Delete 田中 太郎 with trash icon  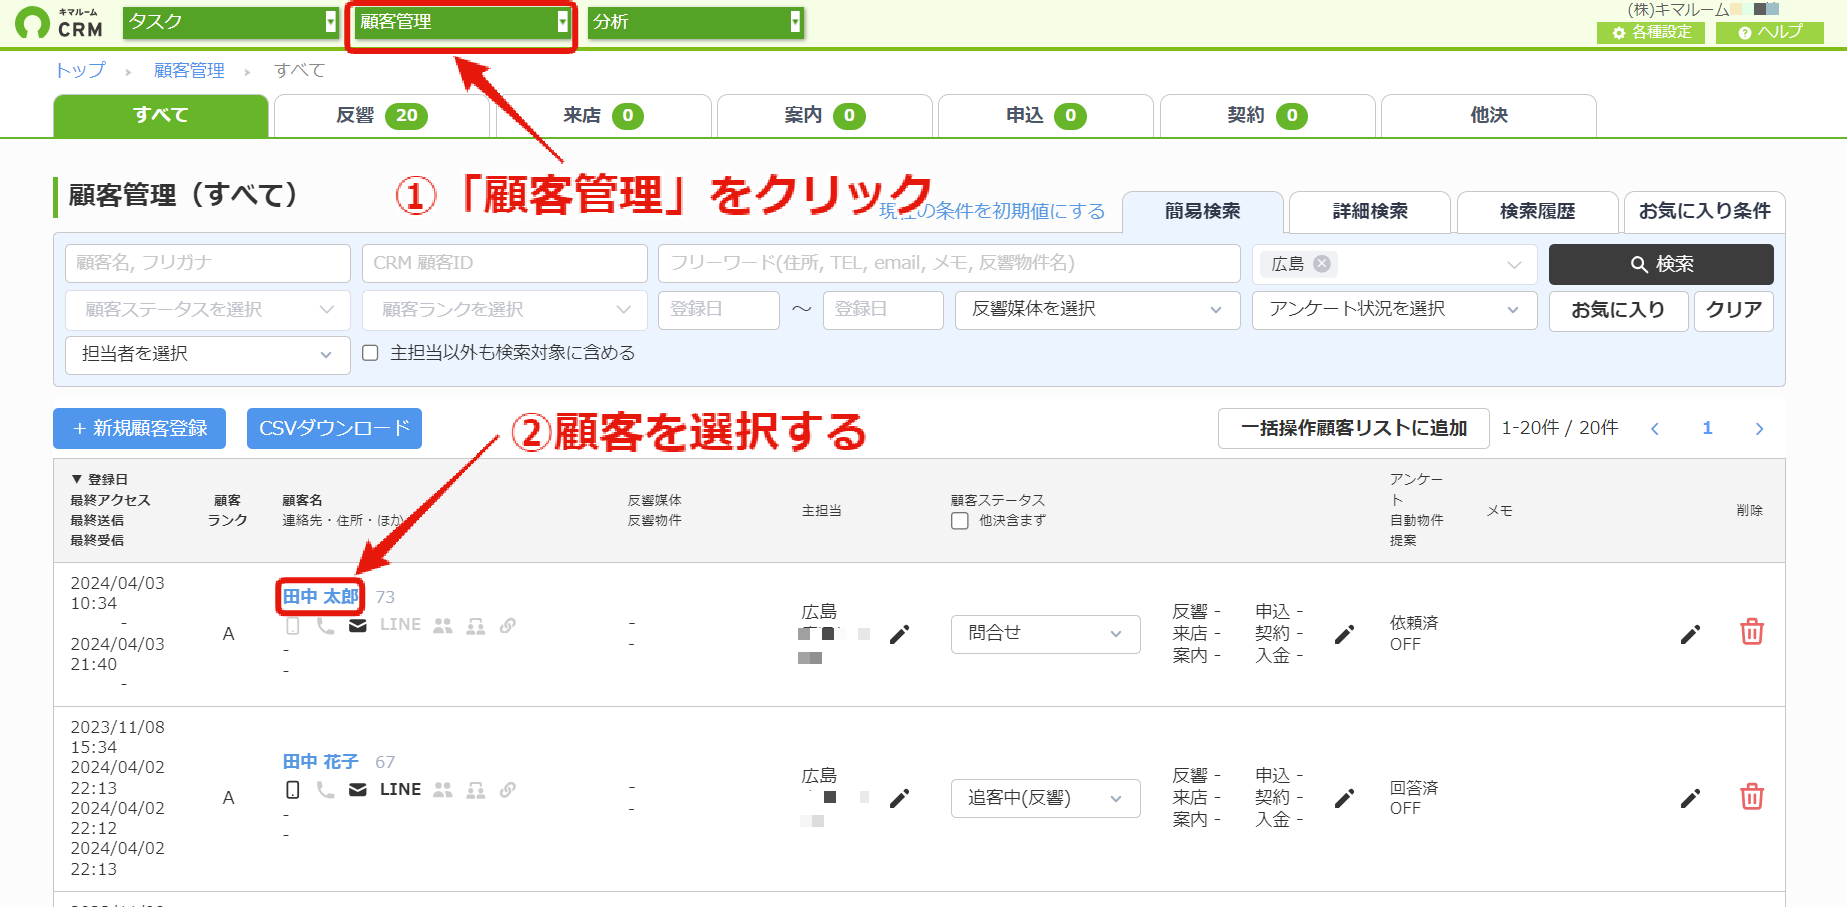pyautogui.click(x=1752, y=632)
